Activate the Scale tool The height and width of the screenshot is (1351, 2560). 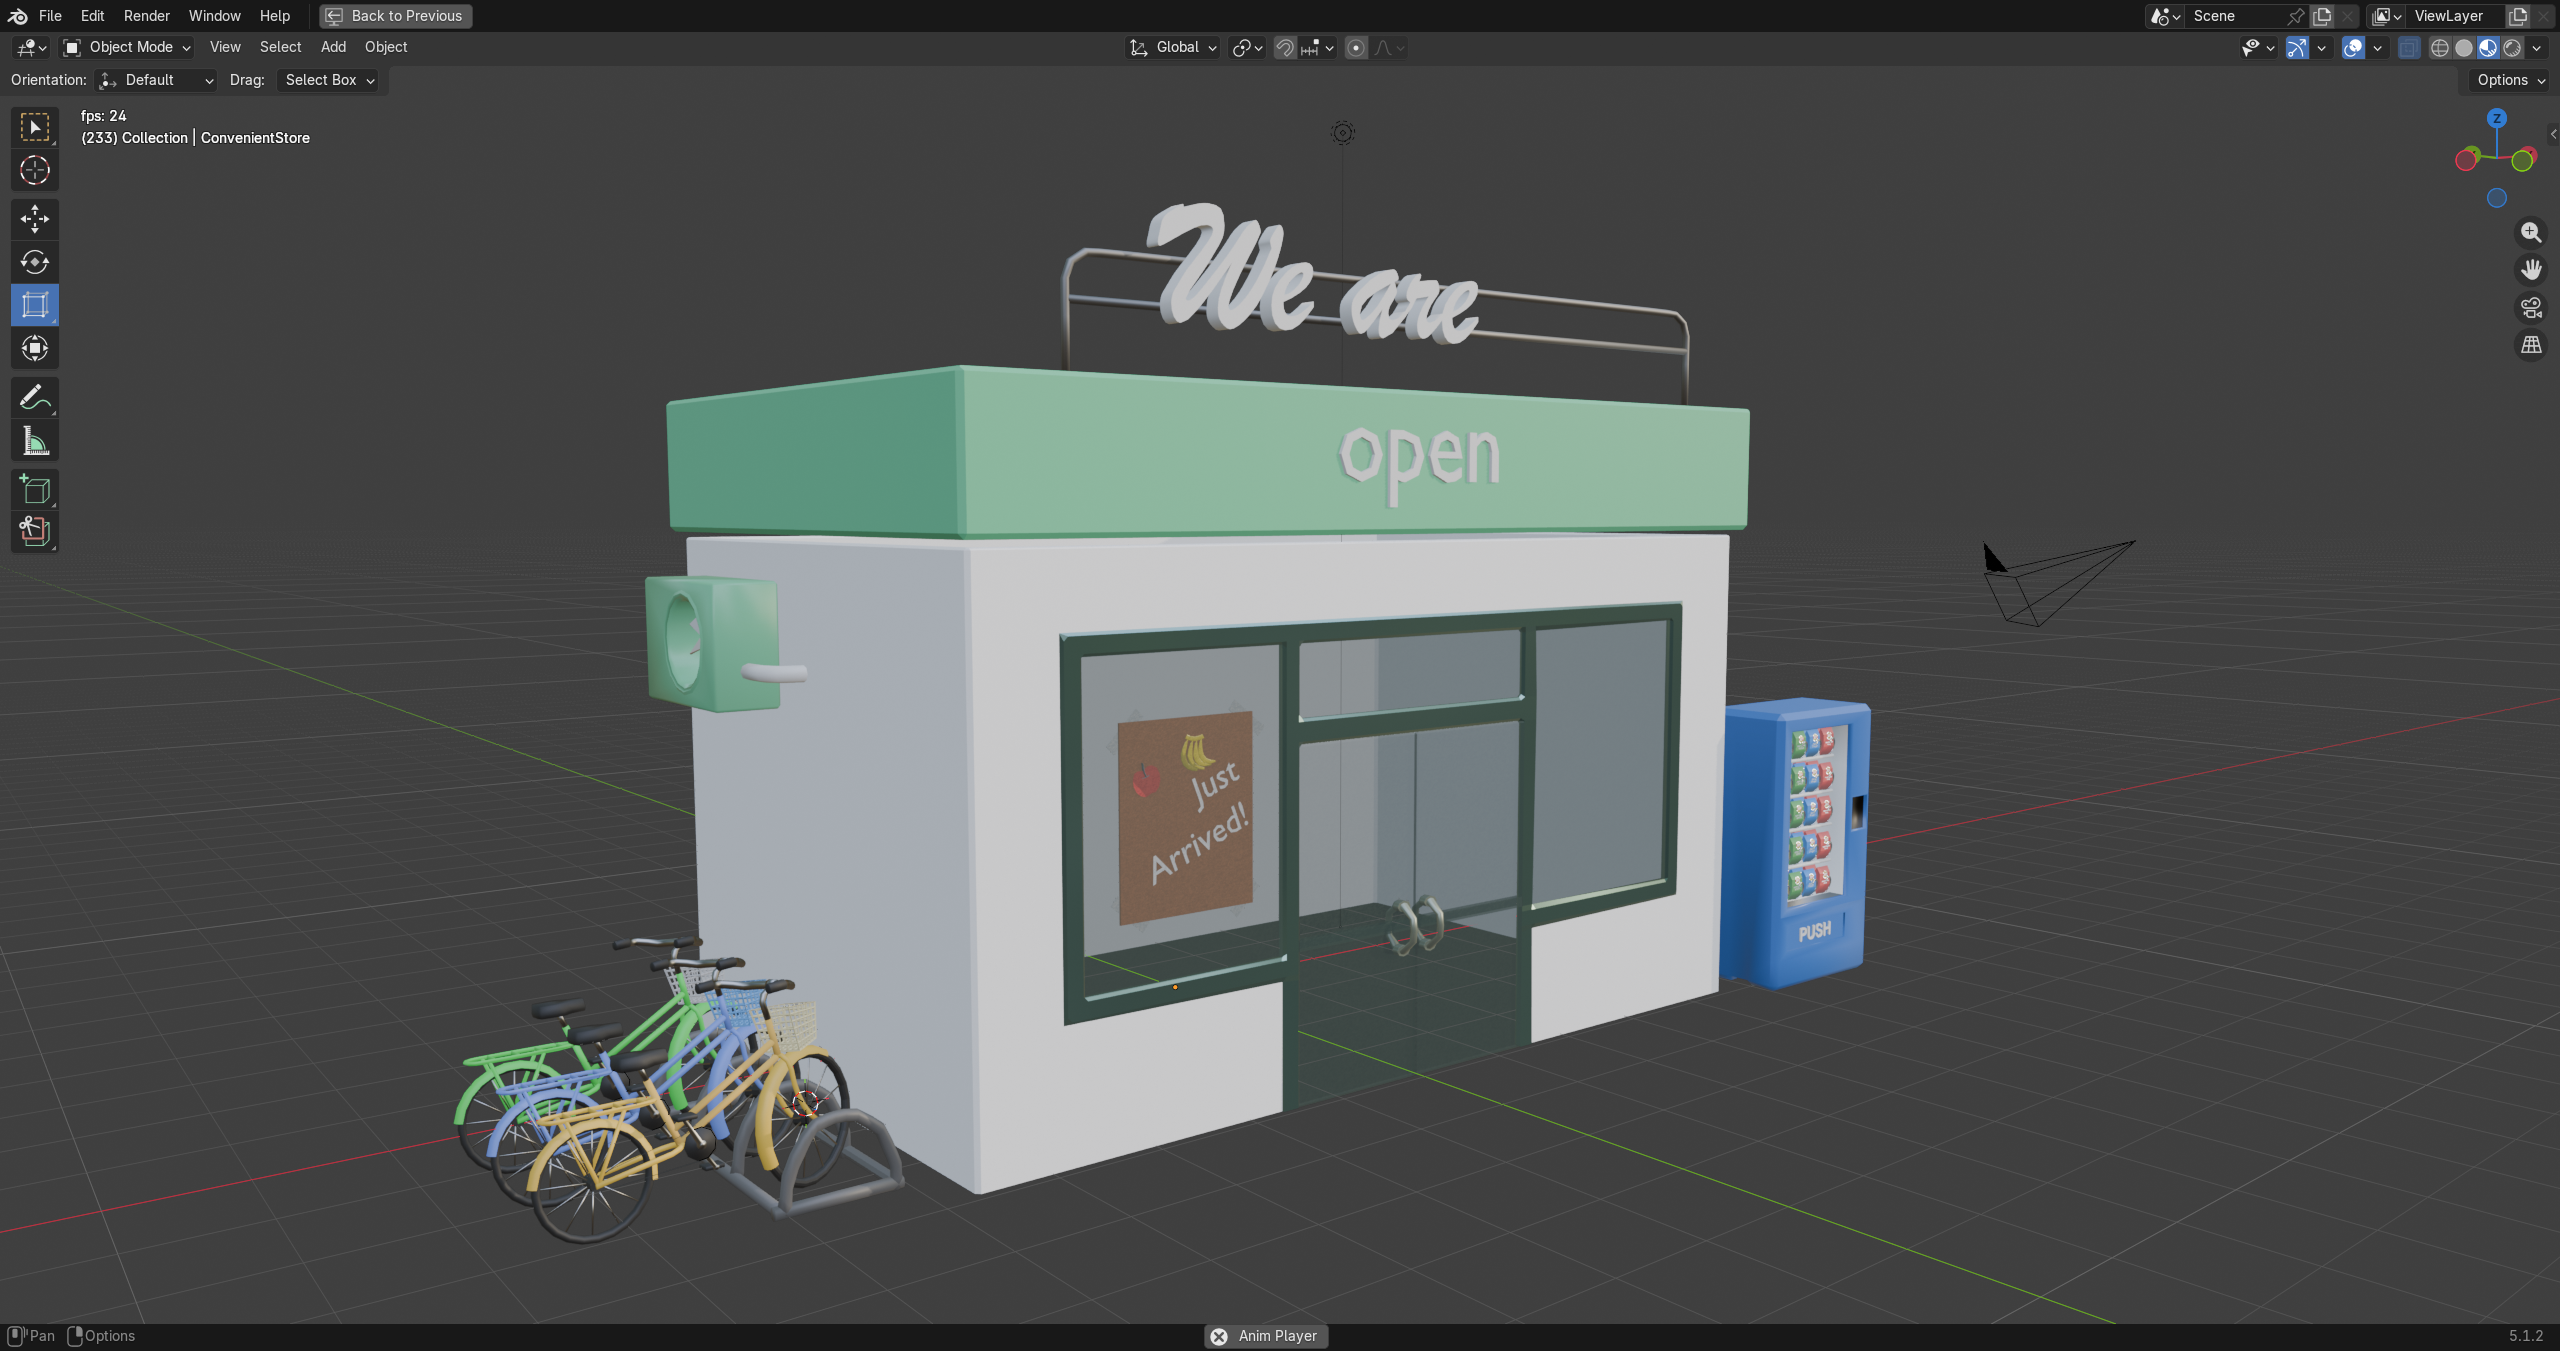[35, 305]
